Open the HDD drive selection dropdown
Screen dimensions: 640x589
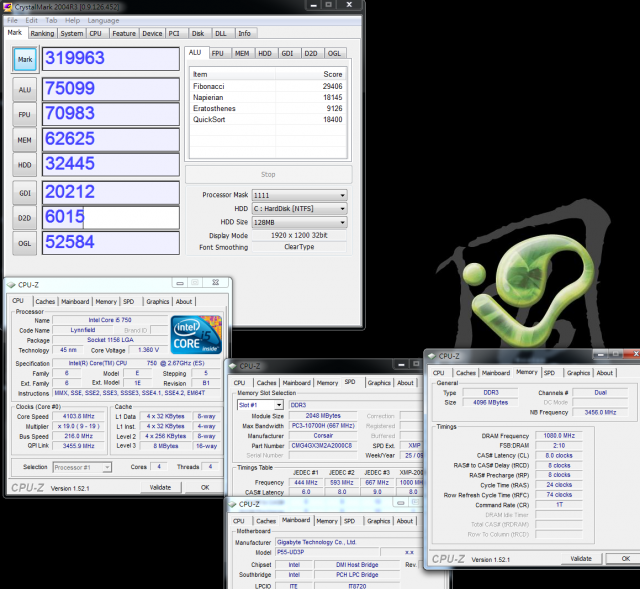[x=300, y=209]
